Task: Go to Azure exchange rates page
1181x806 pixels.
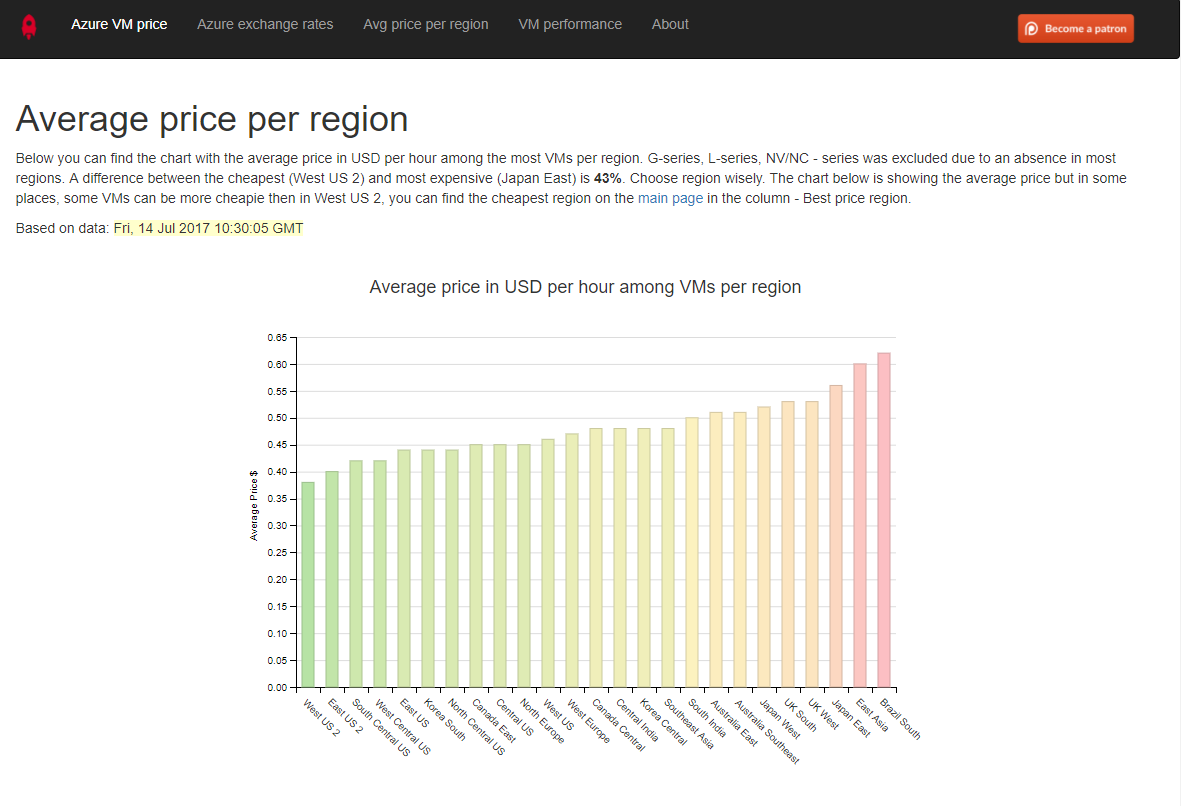Action: coord(265,24)
